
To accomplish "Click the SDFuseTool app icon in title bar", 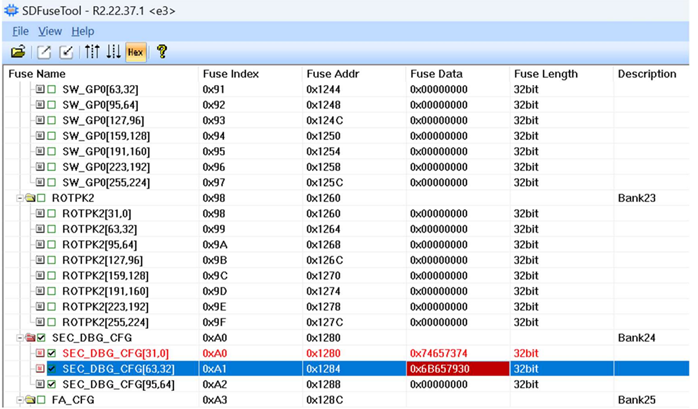I will point(12,10).
